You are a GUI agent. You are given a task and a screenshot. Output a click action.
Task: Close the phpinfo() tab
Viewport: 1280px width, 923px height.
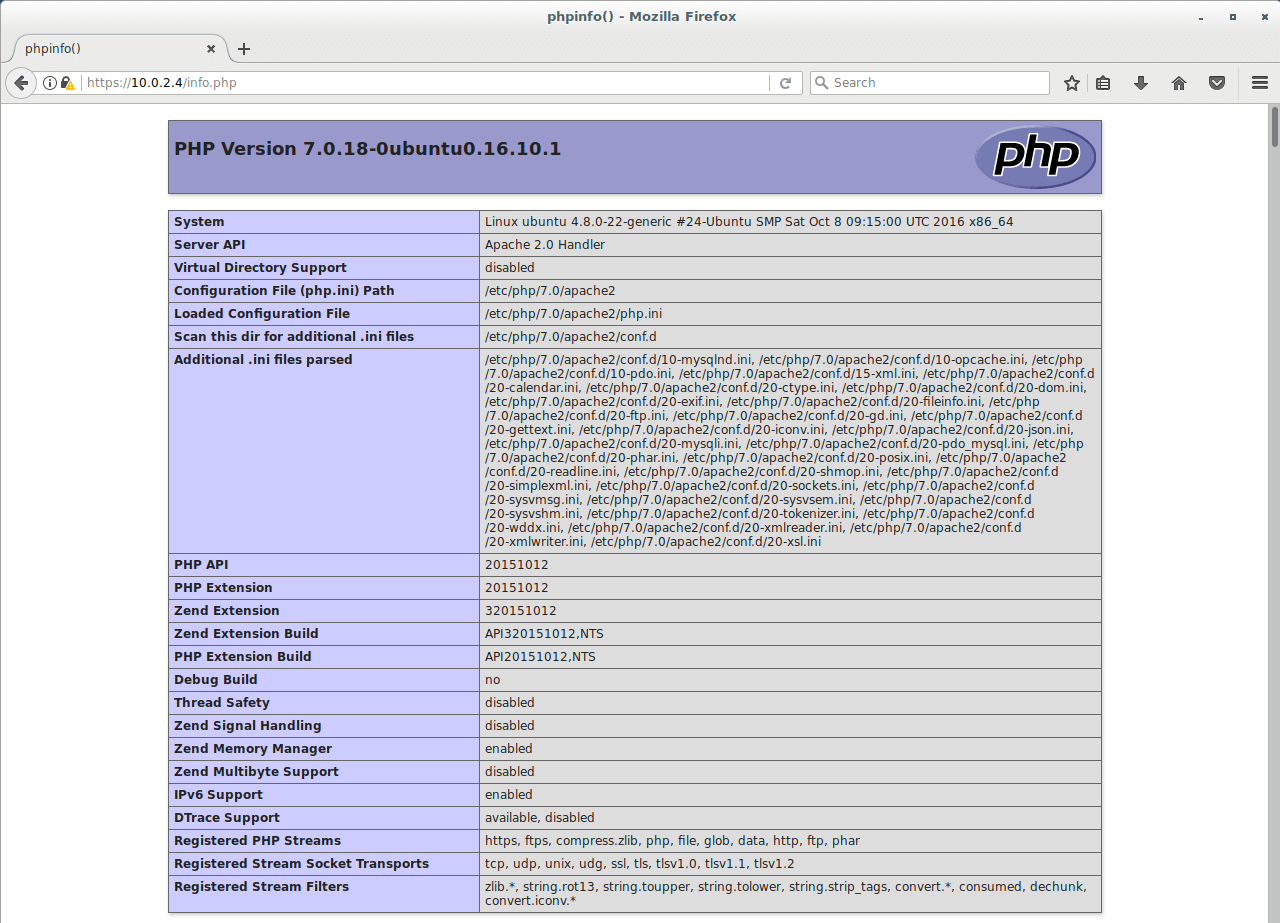coord(211,49)
